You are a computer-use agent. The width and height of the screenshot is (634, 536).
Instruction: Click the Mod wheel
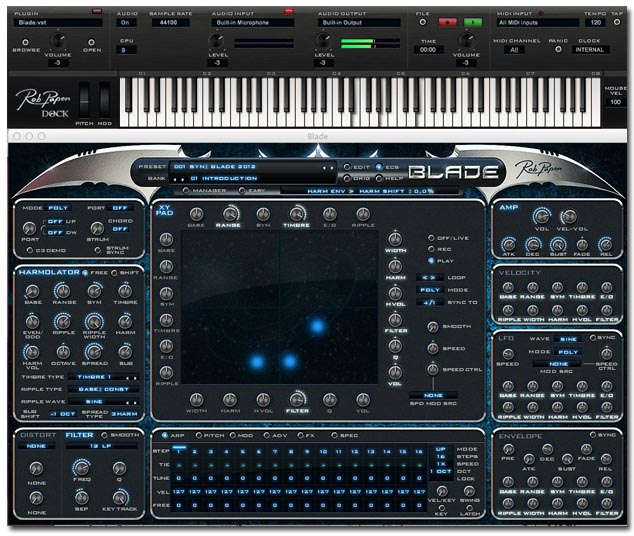tap(105, 100)
